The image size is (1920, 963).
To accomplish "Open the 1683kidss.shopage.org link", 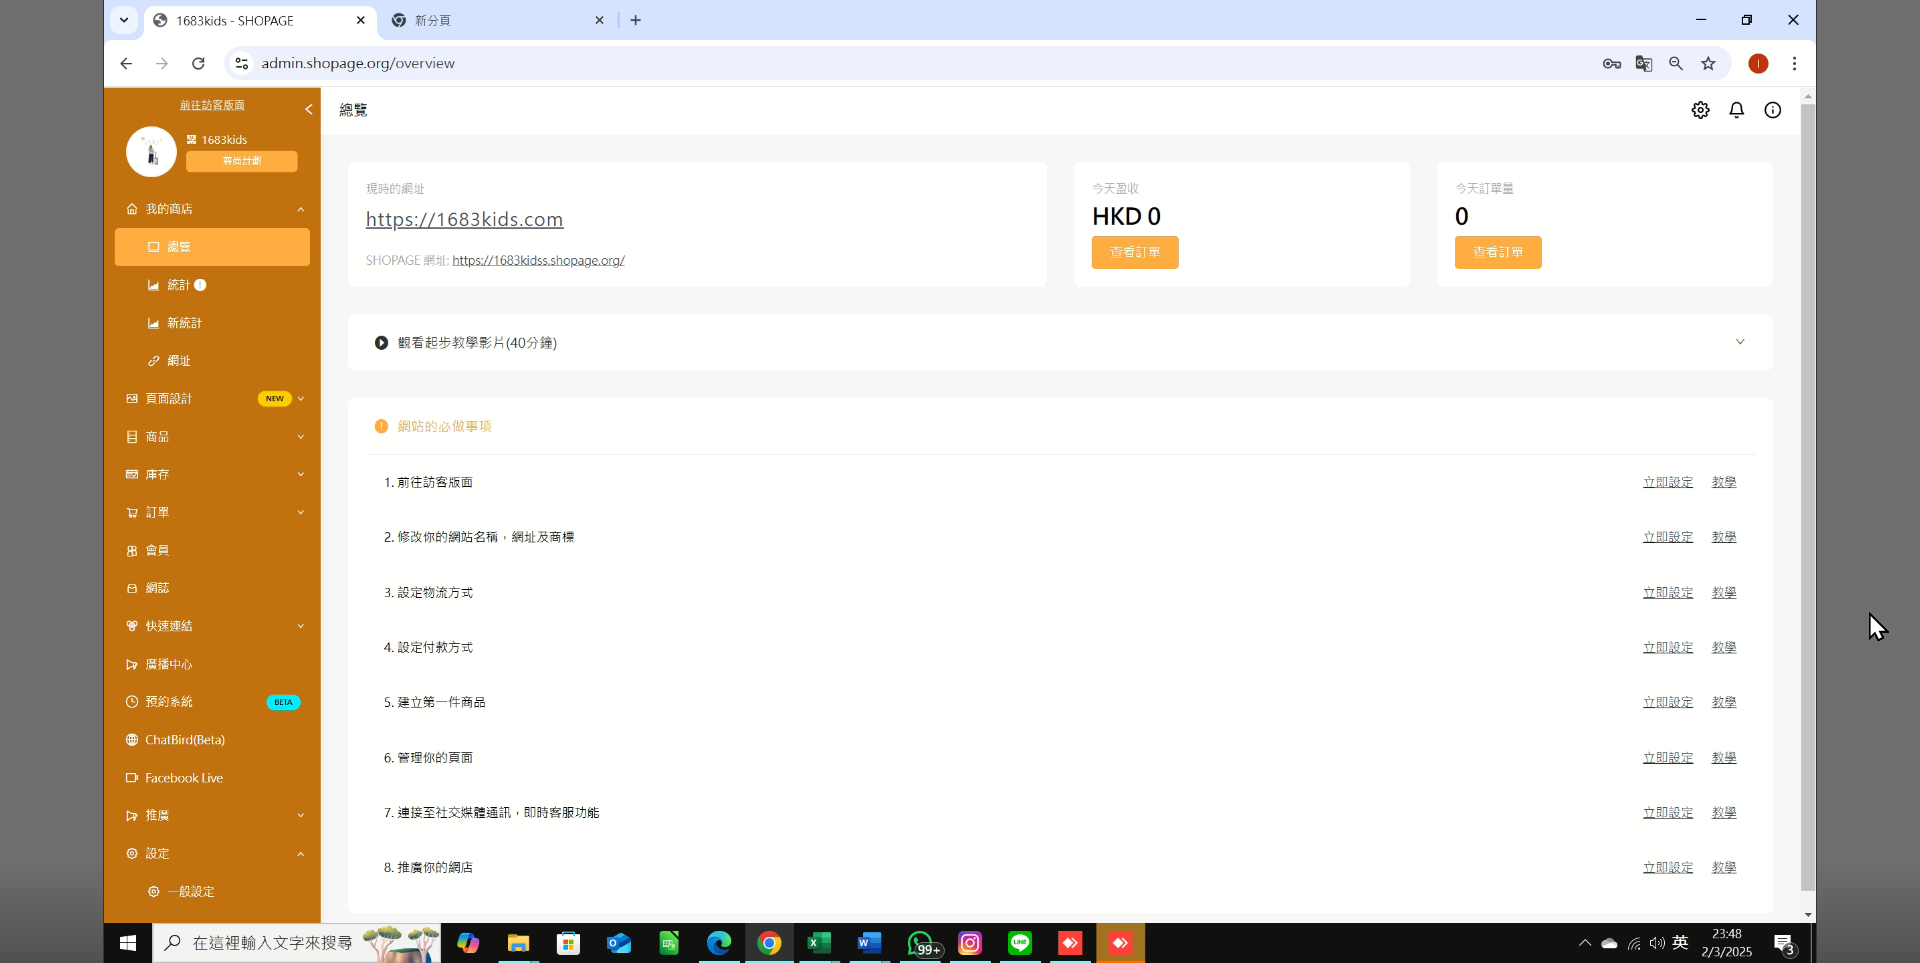I will pyautogui.click(x=538, y=260).
